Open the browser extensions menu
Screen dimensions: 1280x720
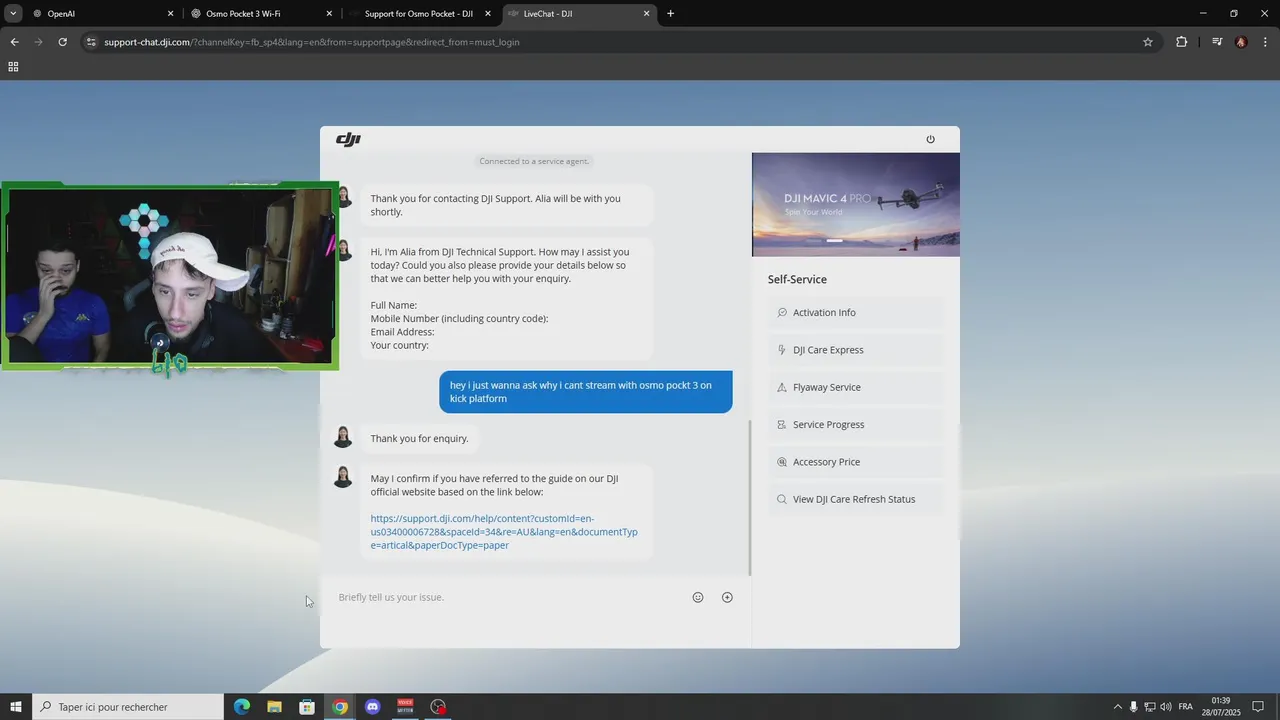(x=1181, y=42)
